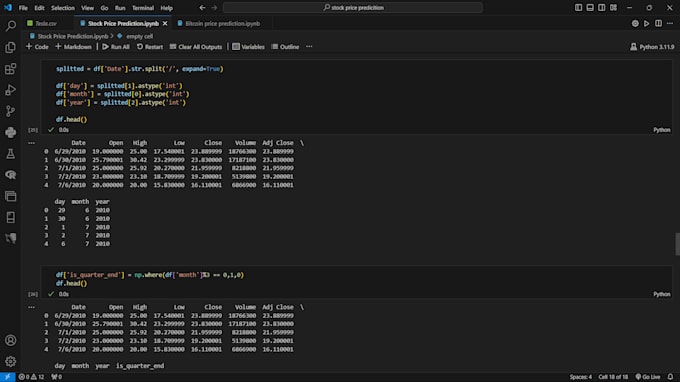Add a new Code cell
Image resolution: width=680 pixels, height=382 pixels.
click(37, 46)
